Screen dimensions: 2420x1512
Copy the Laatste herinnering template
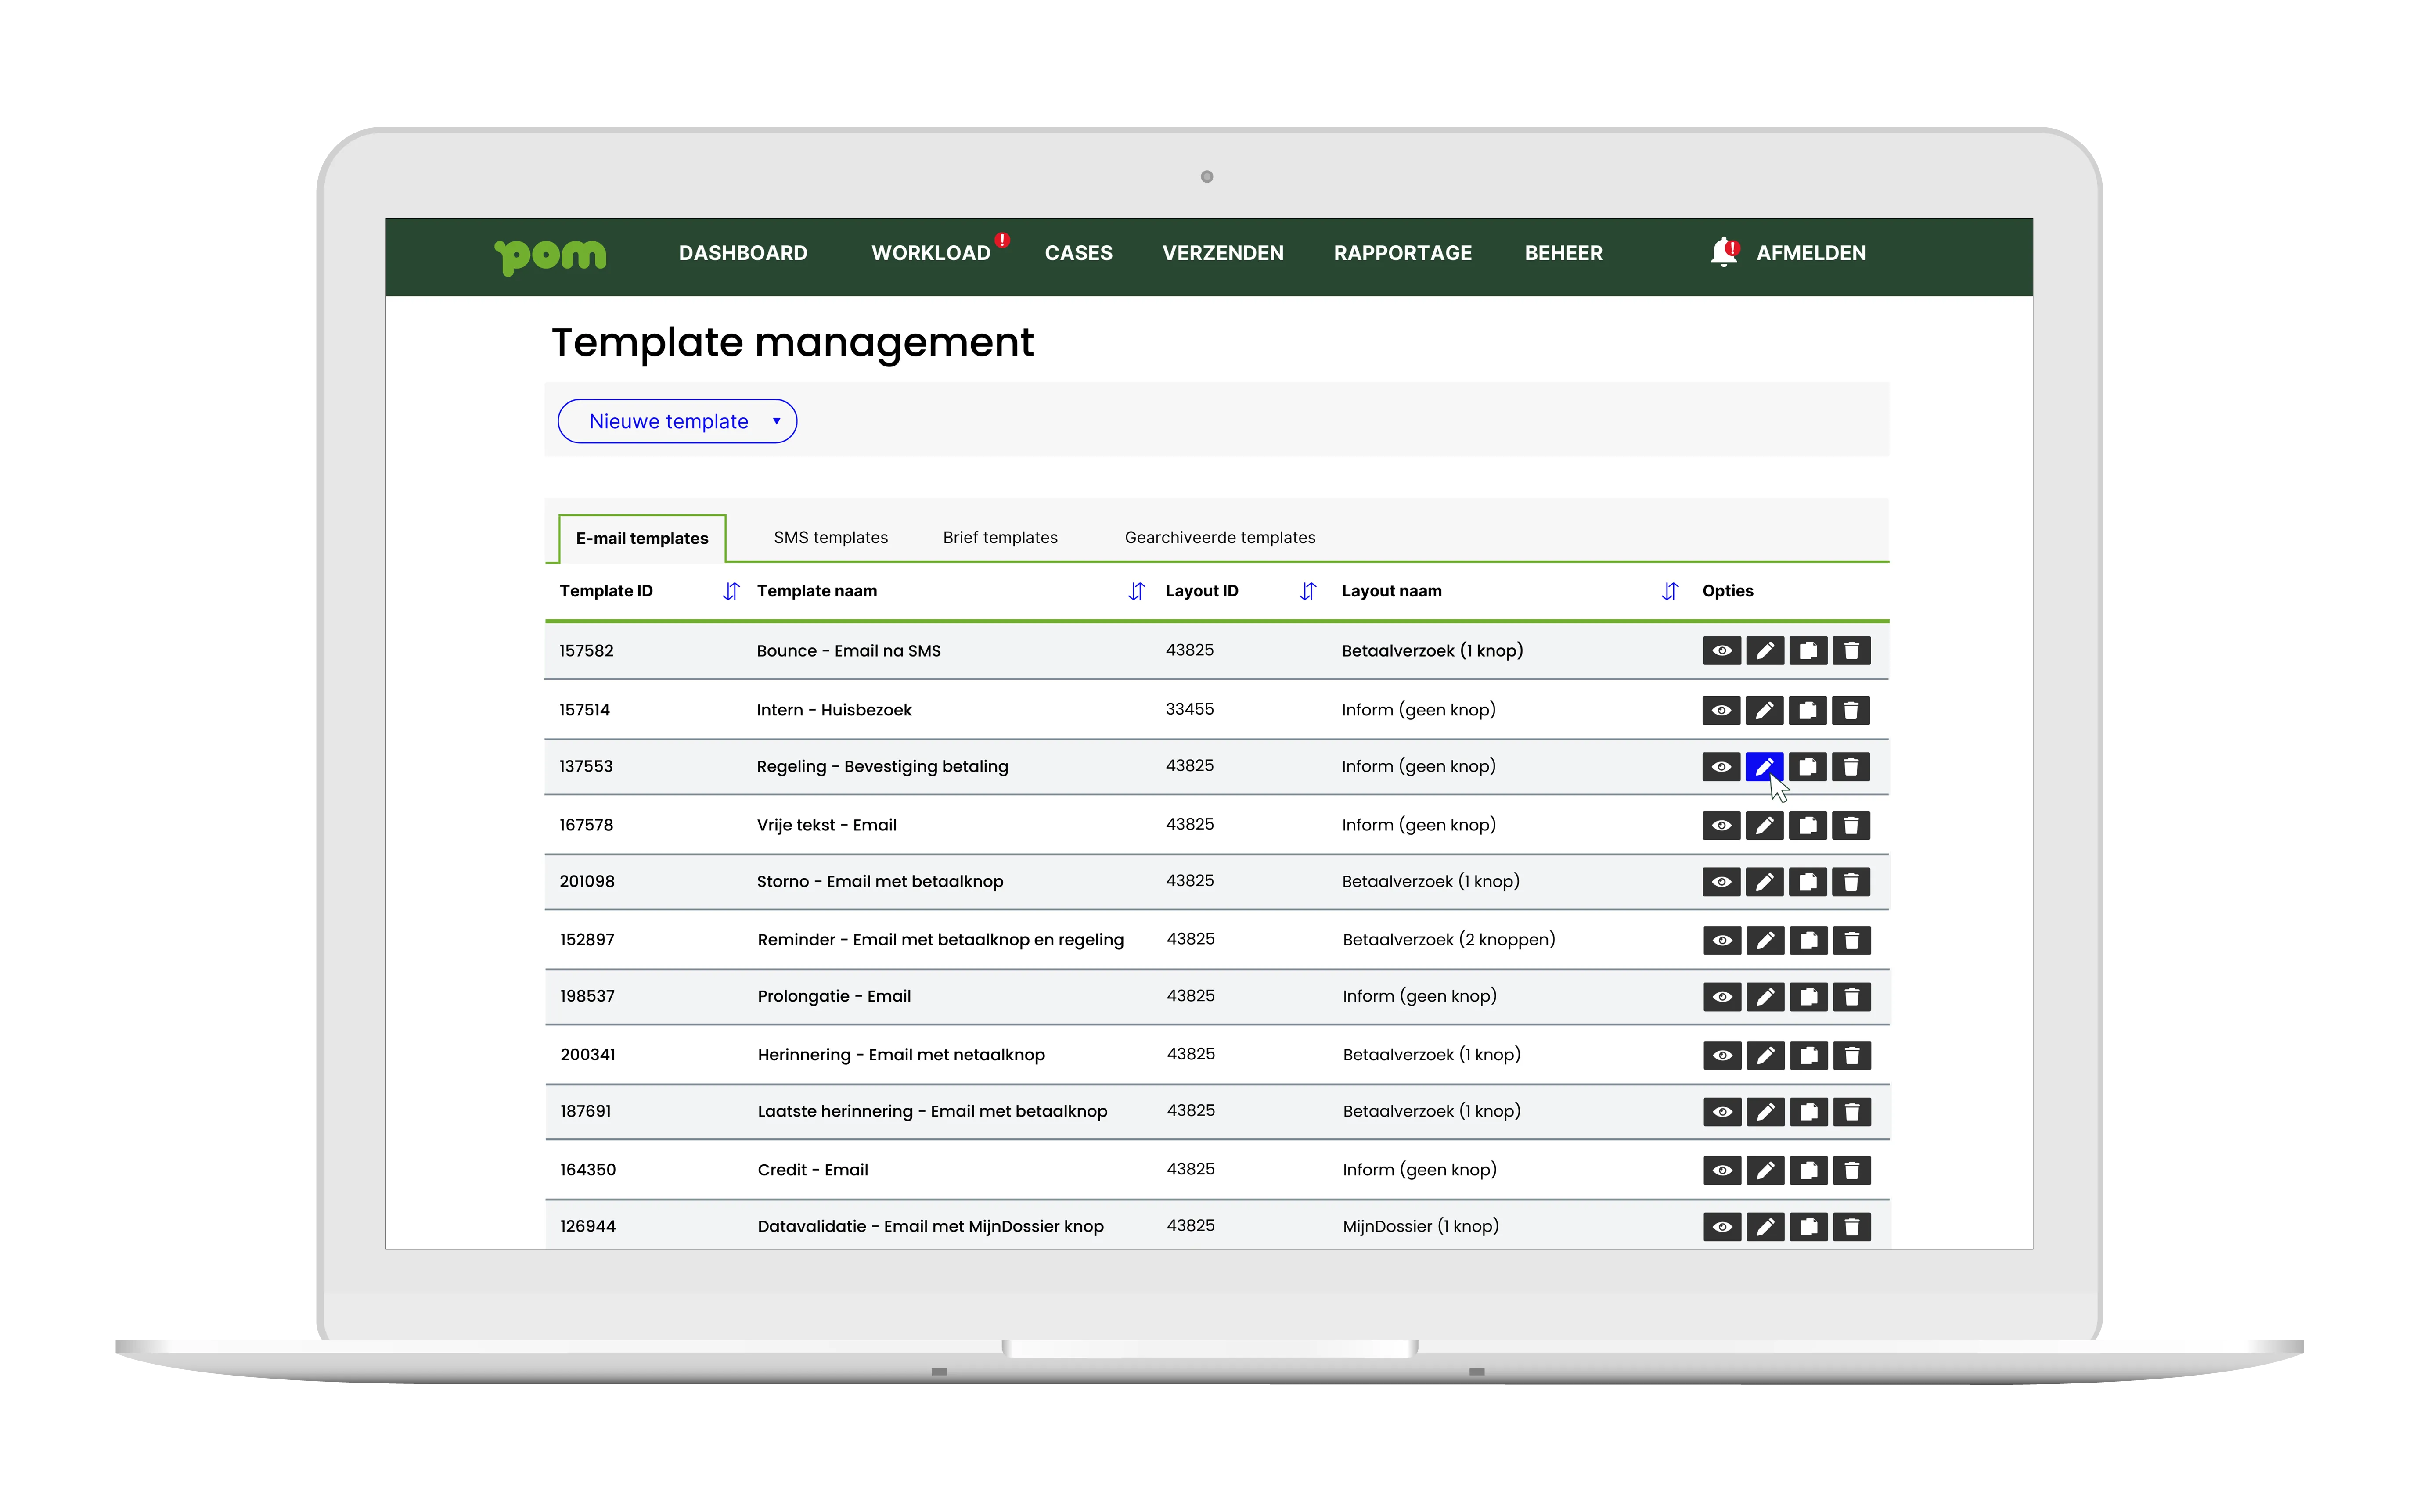click(x=1809, y=1112)
